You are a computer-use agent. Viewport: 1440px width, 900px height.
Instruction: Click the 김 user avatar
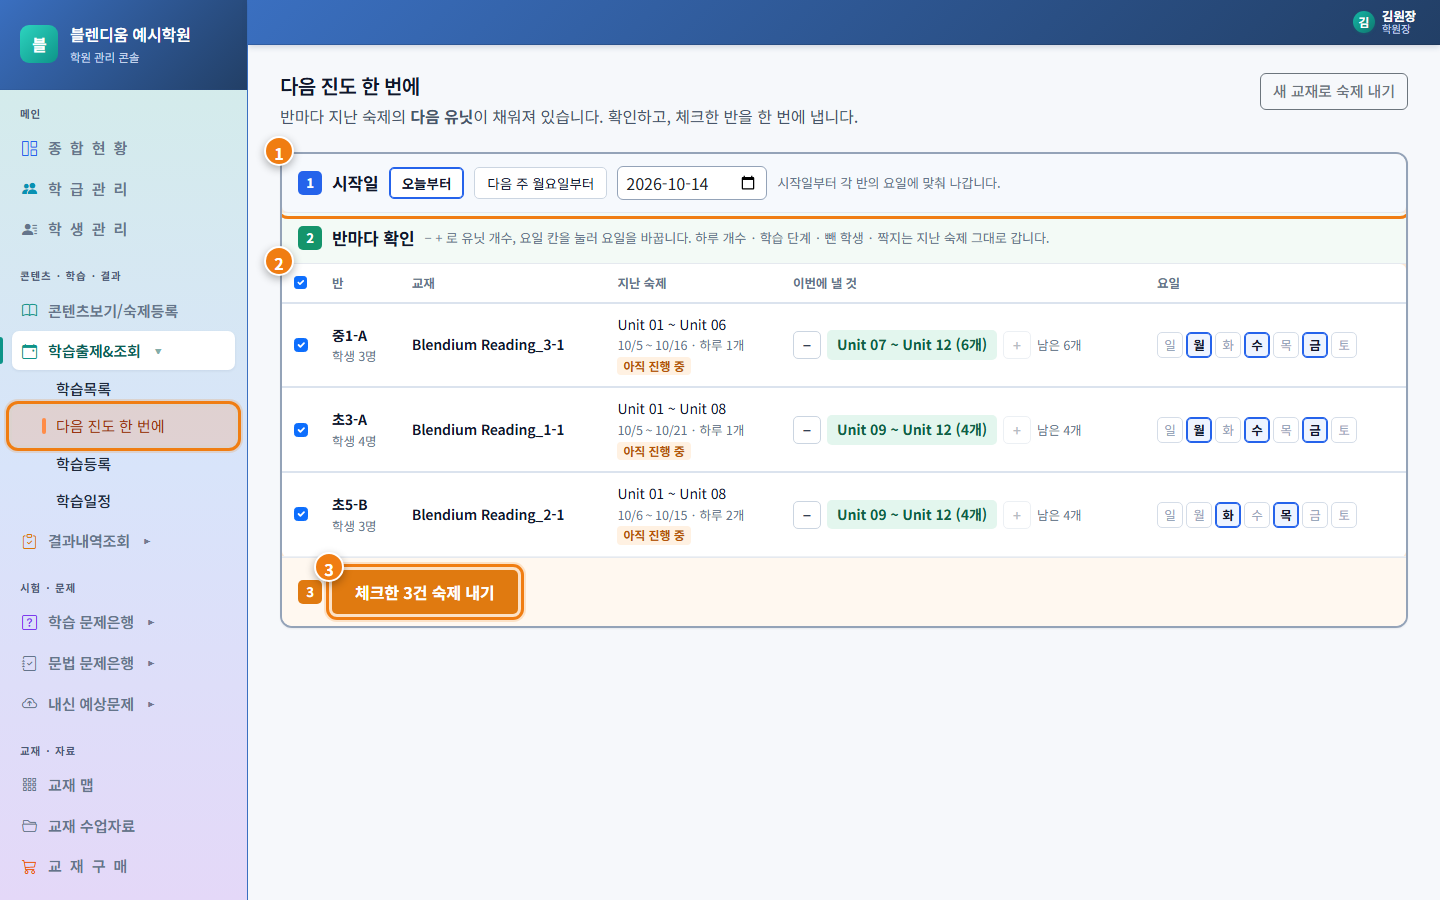tap(1363, 22)
